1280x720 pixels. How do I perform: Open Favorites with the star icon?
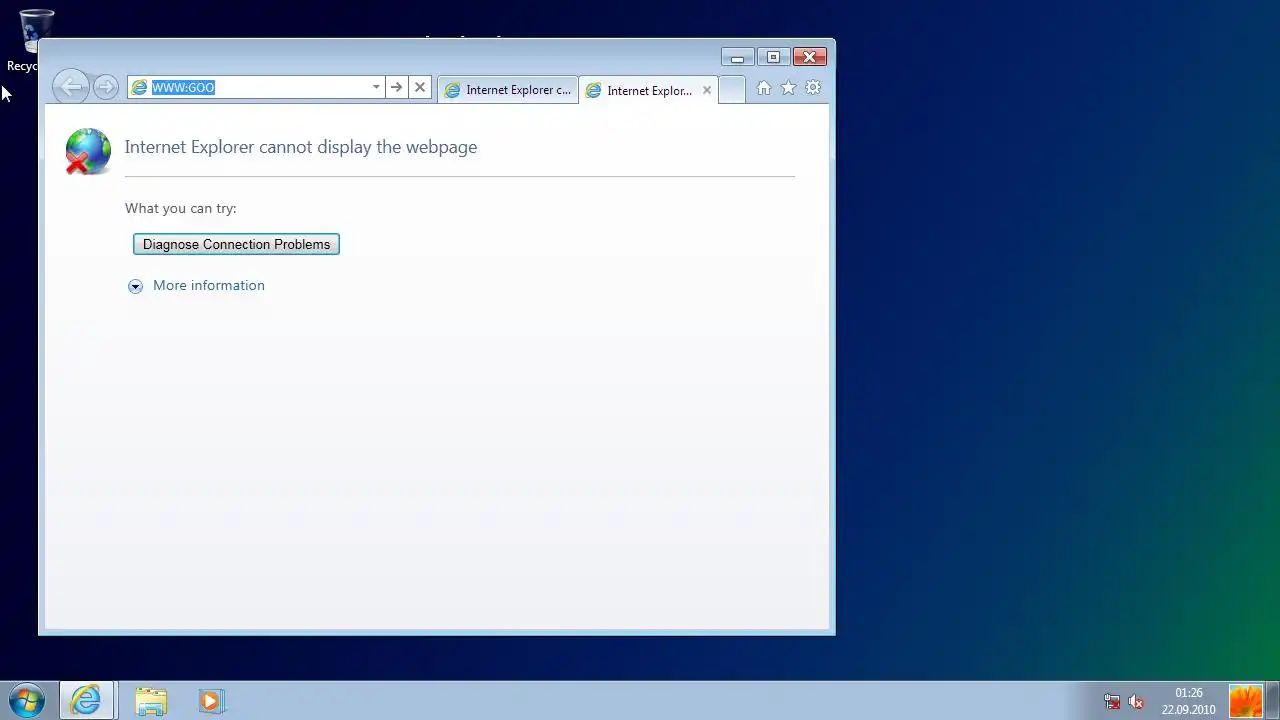click(788, 88)
